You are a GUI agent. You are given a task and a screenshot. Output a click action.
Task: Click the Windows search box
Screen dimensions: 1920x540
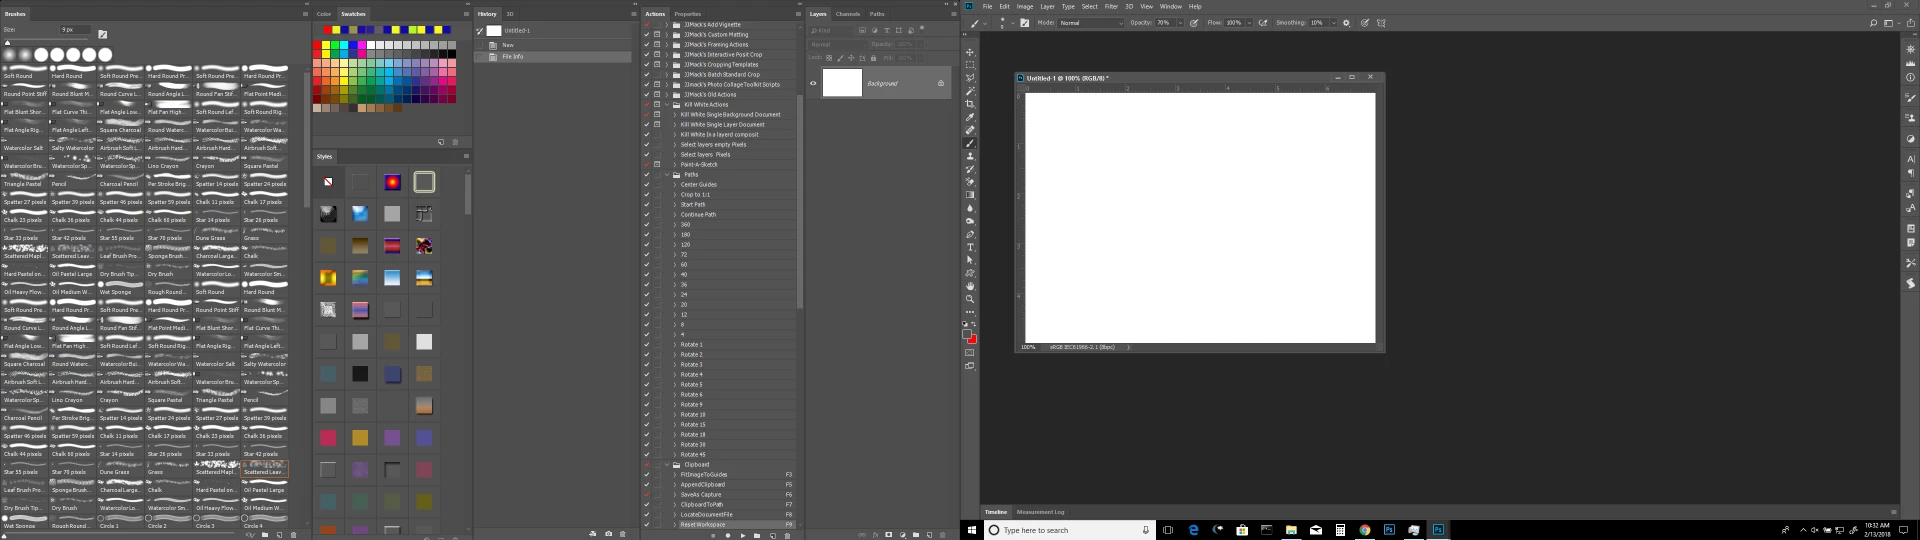(x=1070, y=530)
